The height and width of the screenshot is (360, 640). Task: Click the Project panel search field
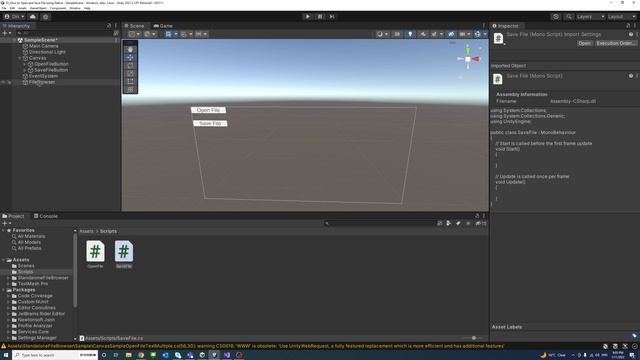(380, 223)
